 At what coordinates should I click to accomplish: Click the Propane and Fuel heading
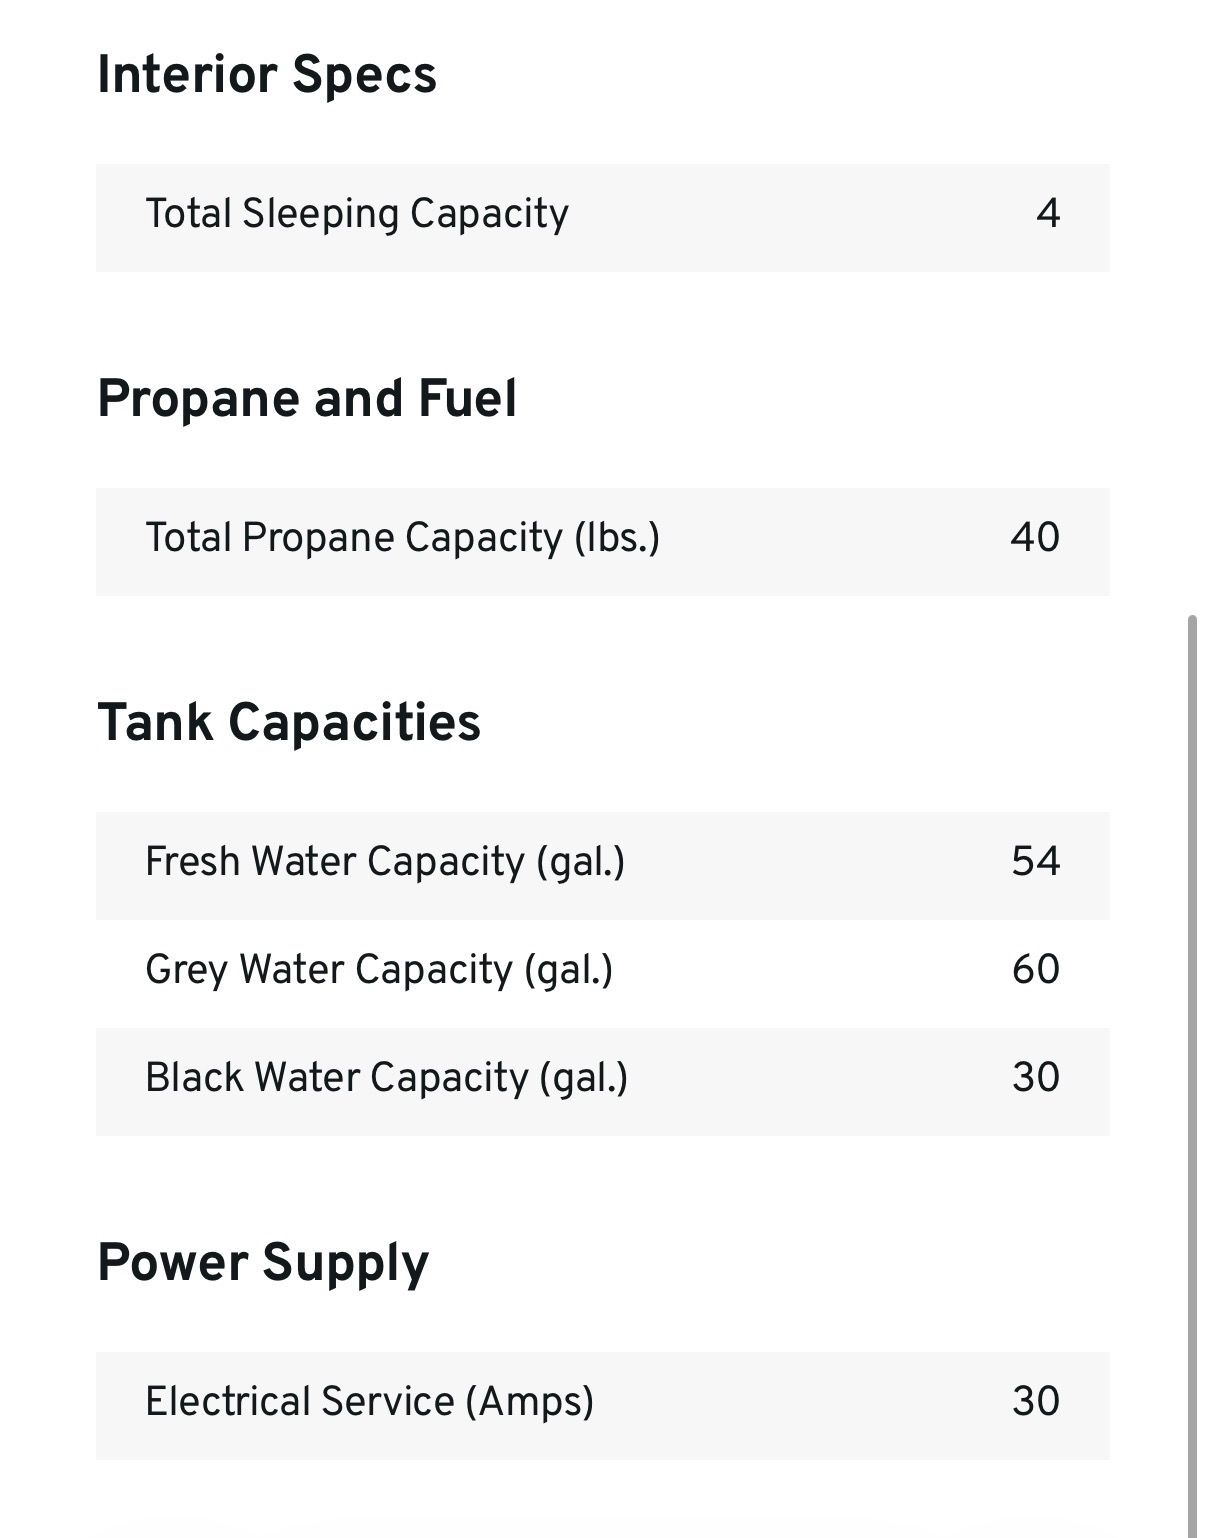click(307, 398)
